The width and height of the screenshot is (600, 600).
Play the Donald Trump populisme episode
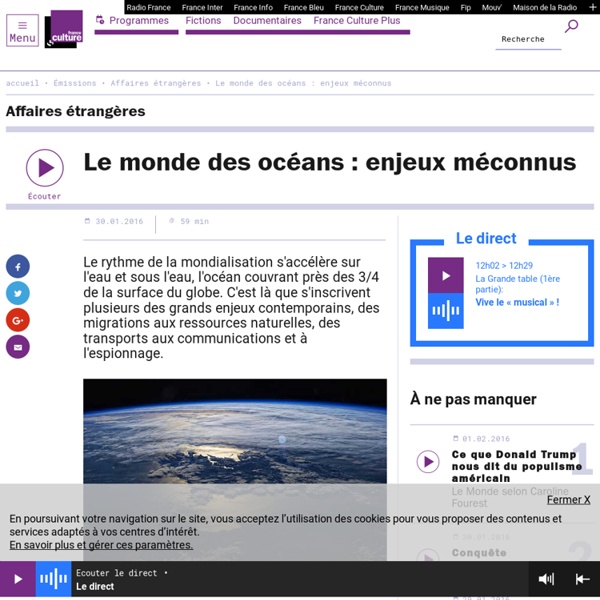(x=428, y=461)
